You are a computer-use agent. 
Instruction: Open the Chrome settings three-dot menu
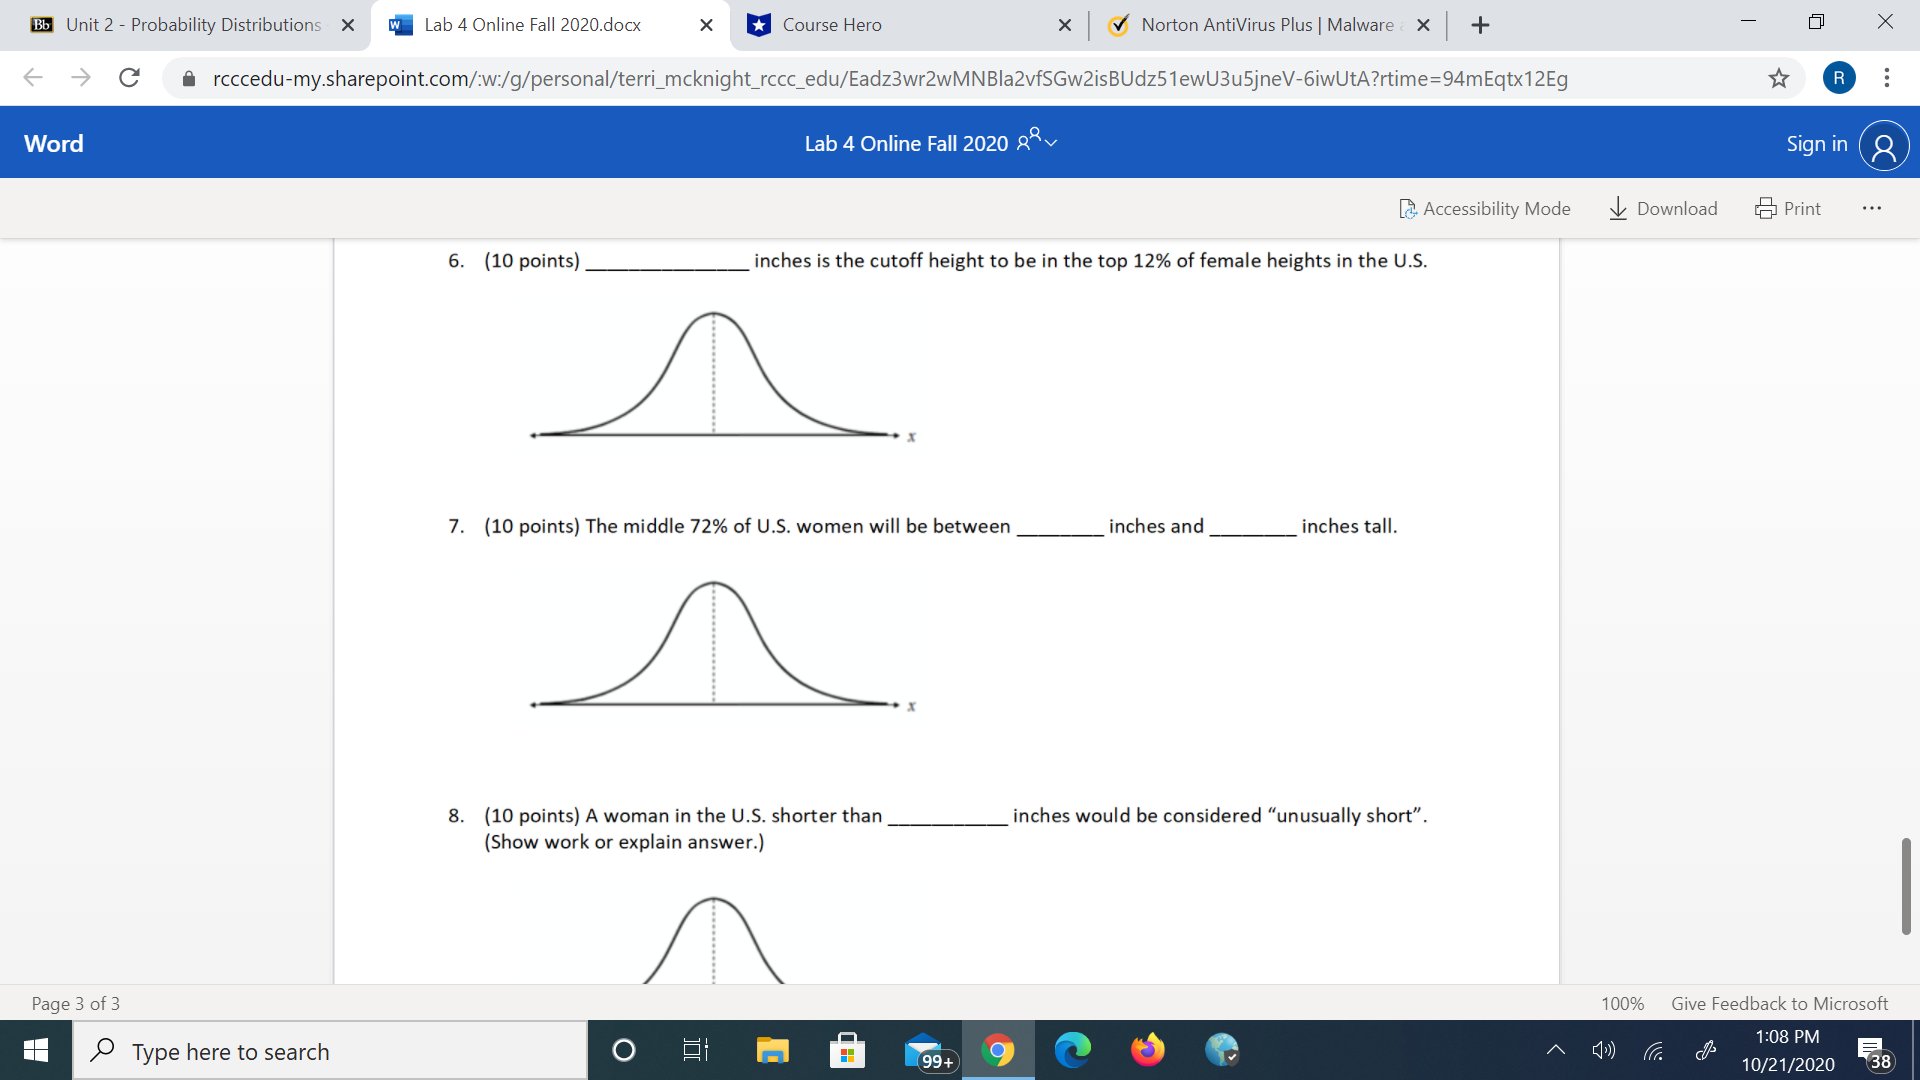(1886, 78)
